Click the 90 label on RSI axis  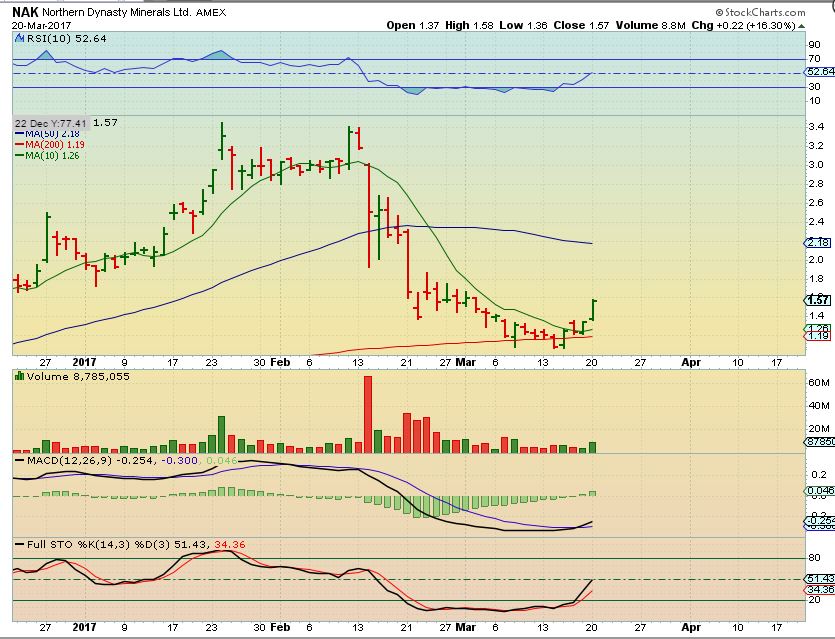814,45
